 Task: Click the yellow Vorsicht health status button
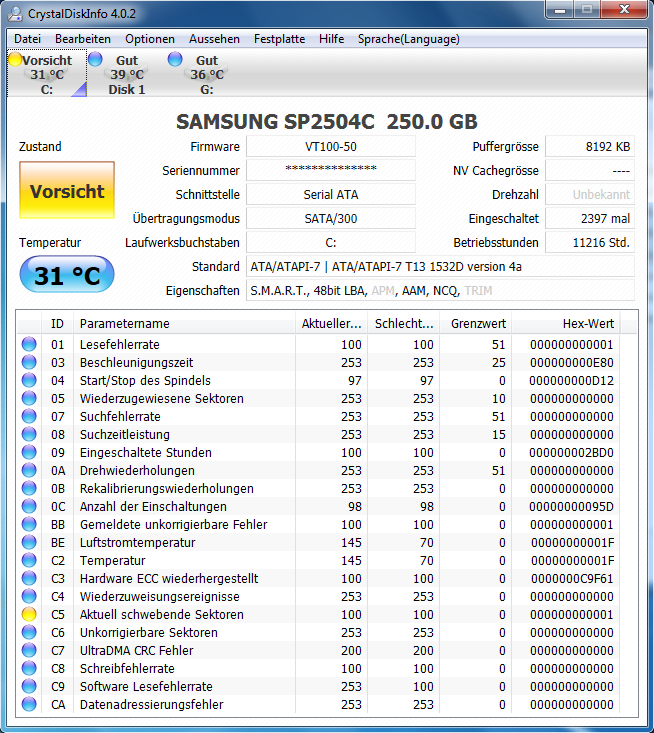(x=67, y=190)
